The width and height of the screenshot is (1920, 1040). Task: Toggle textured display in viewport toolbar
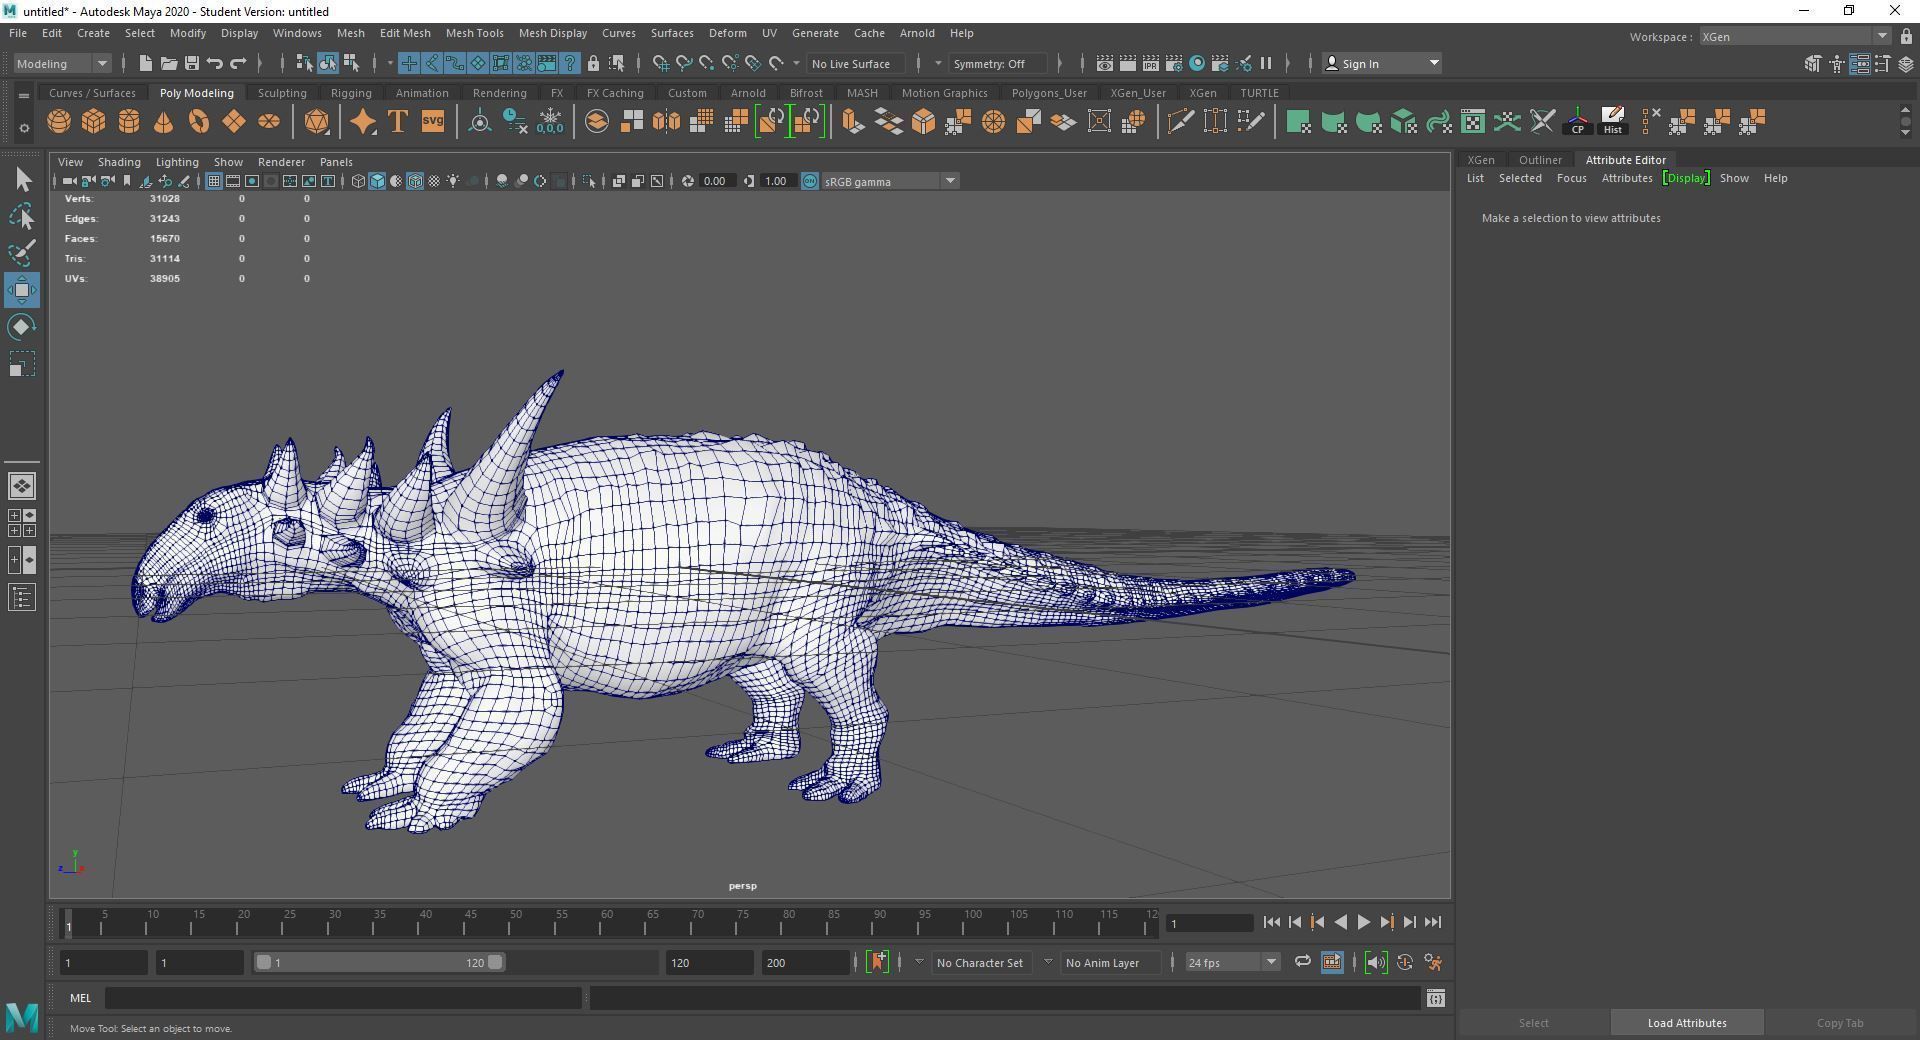(x=434, y=181)
